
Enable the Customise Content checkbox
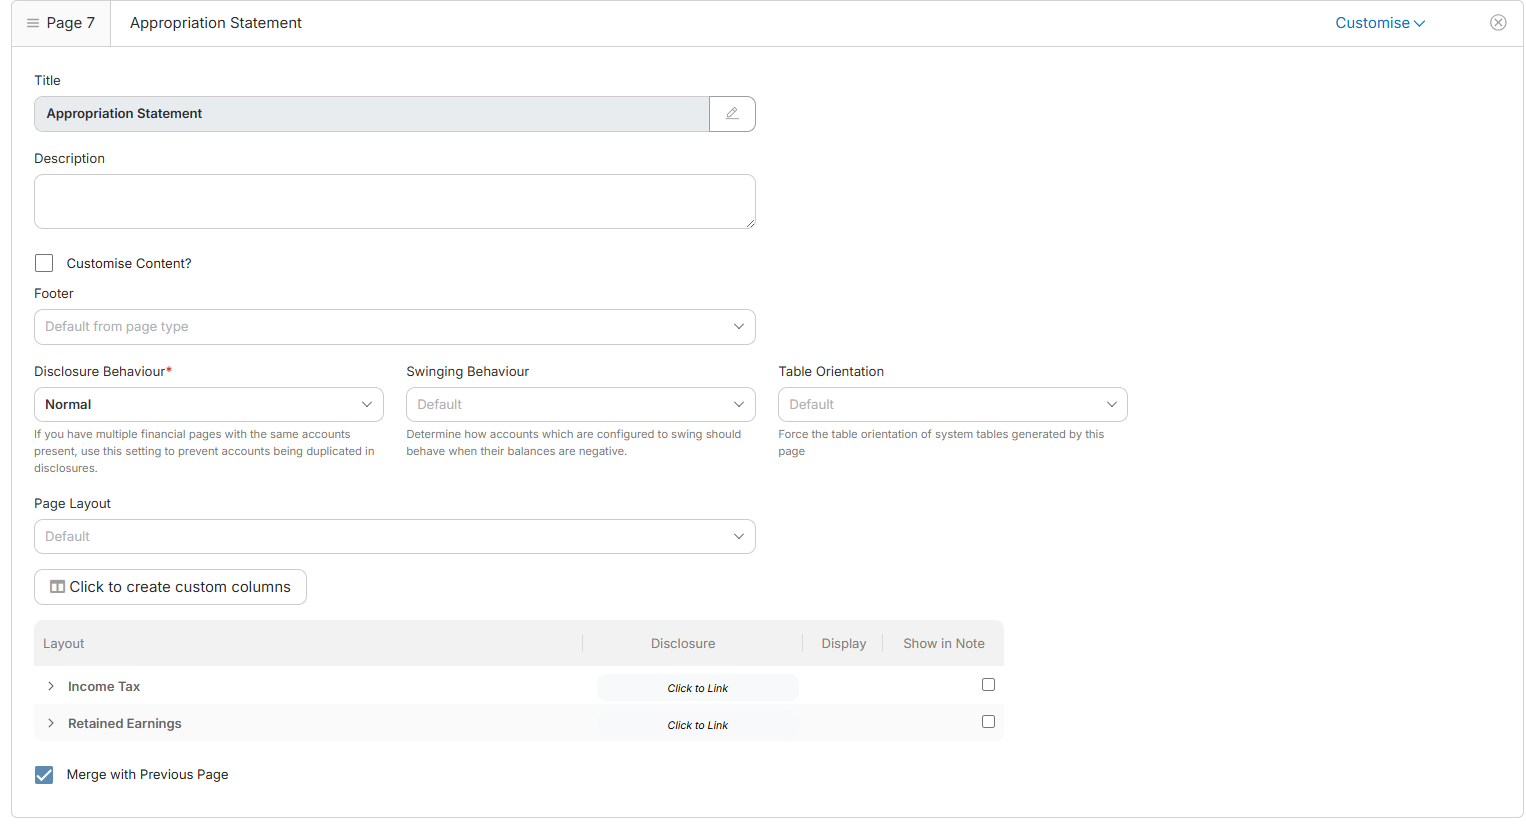[x=44, y=263]
